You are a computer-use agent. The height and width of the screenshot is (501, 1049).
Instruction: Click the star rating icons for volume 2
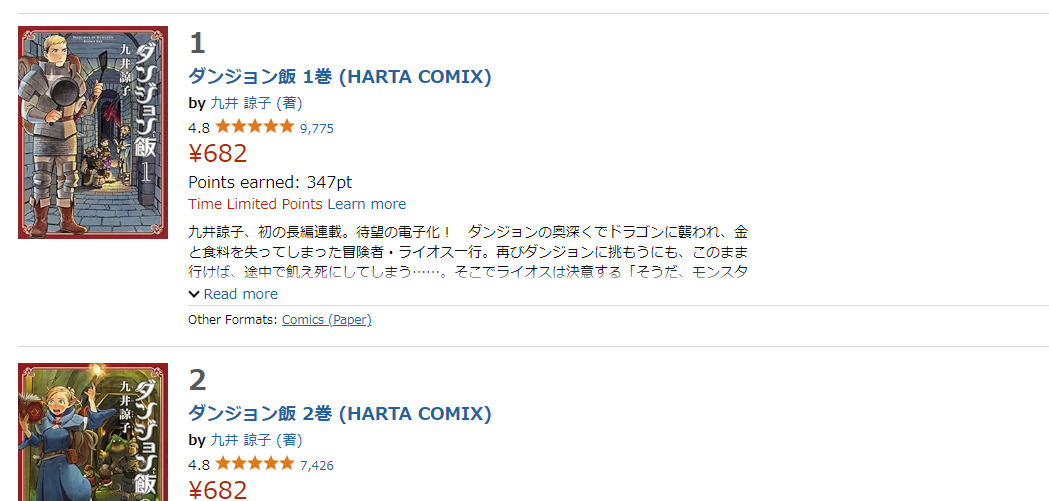tap(254, 464)
